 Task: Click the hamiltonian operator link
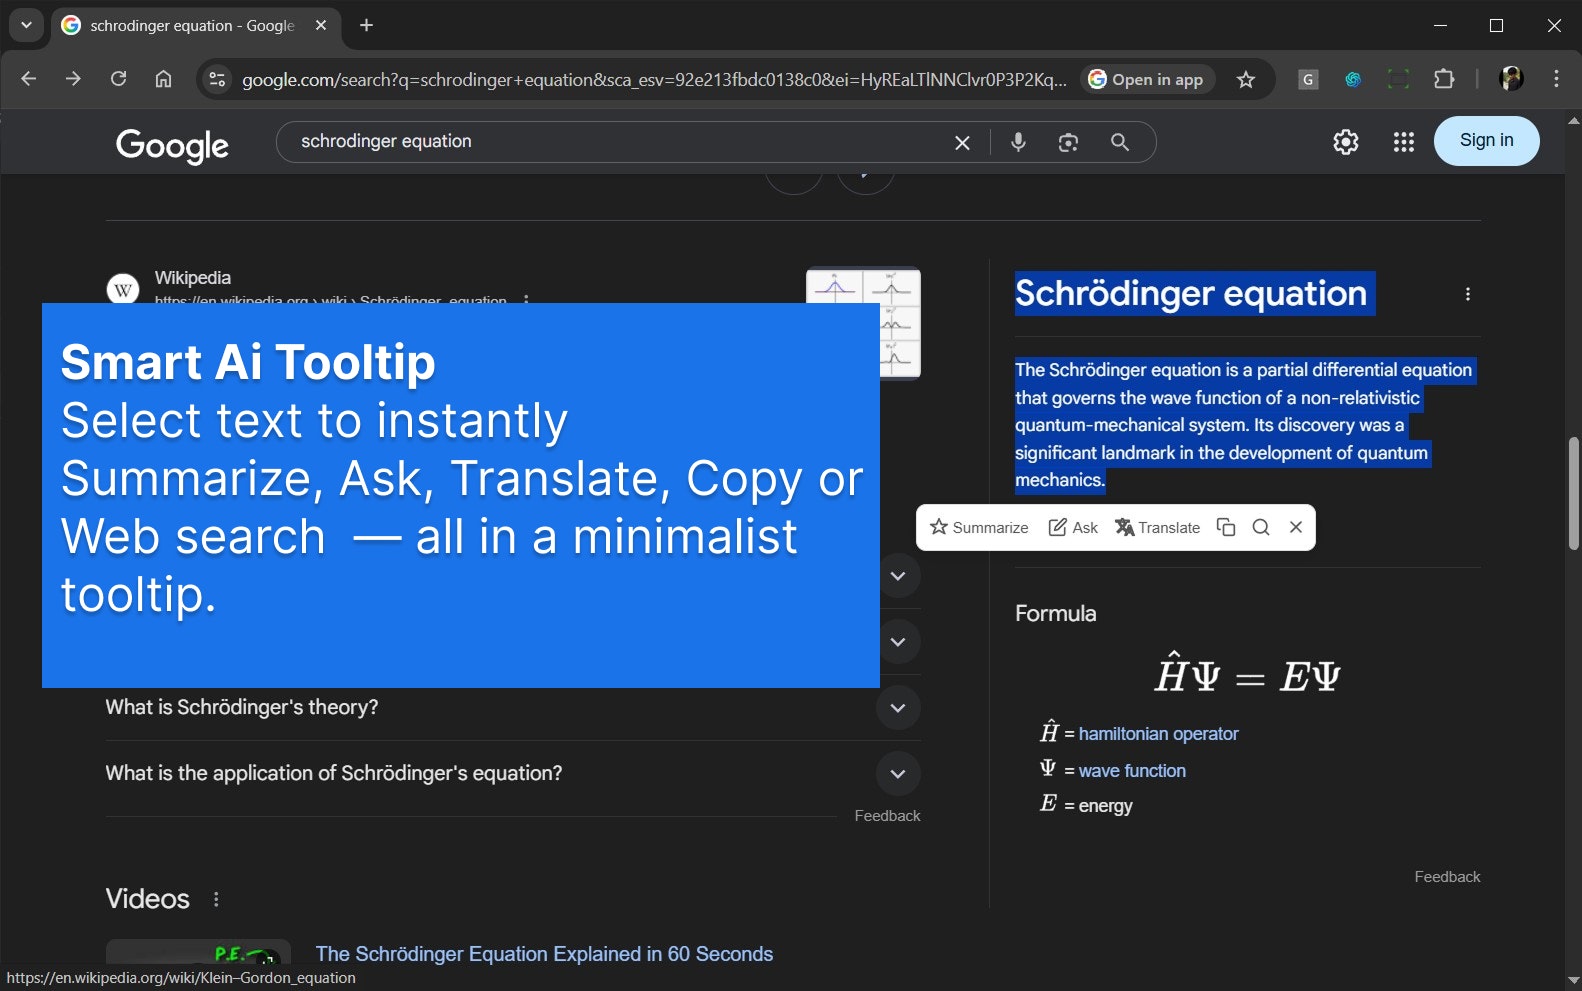tap(1158, 734)
